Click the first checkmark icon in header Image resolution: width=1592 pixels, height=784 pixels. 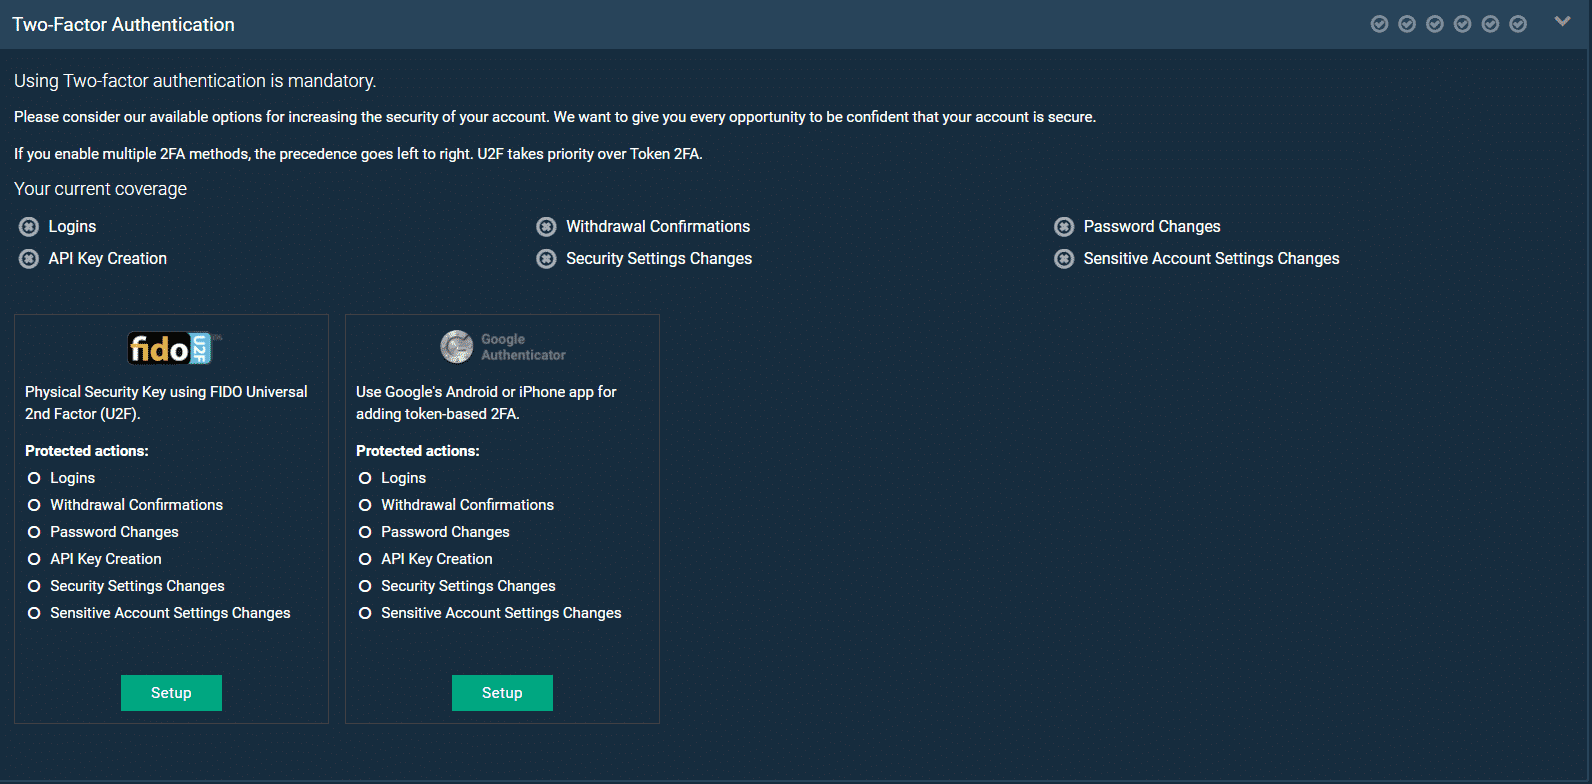click(1379, 24)
